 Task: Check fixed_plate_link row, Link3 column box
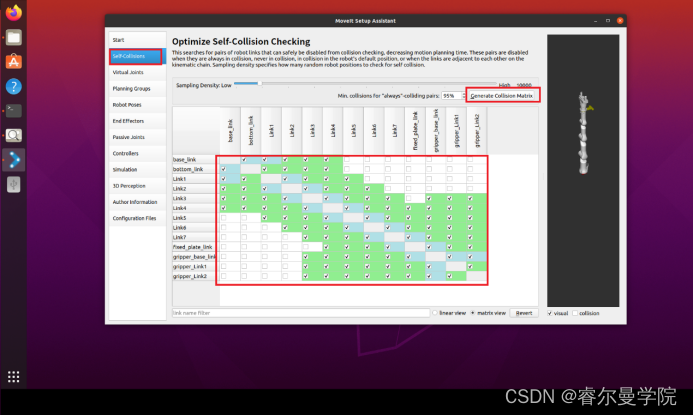coord(306,247)
